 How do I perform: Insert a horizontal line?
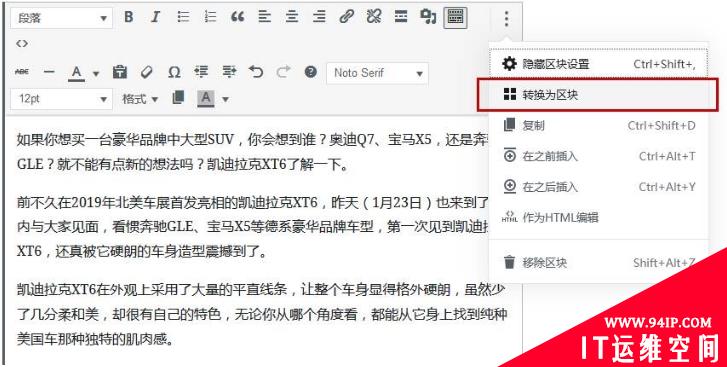point(49,72)
